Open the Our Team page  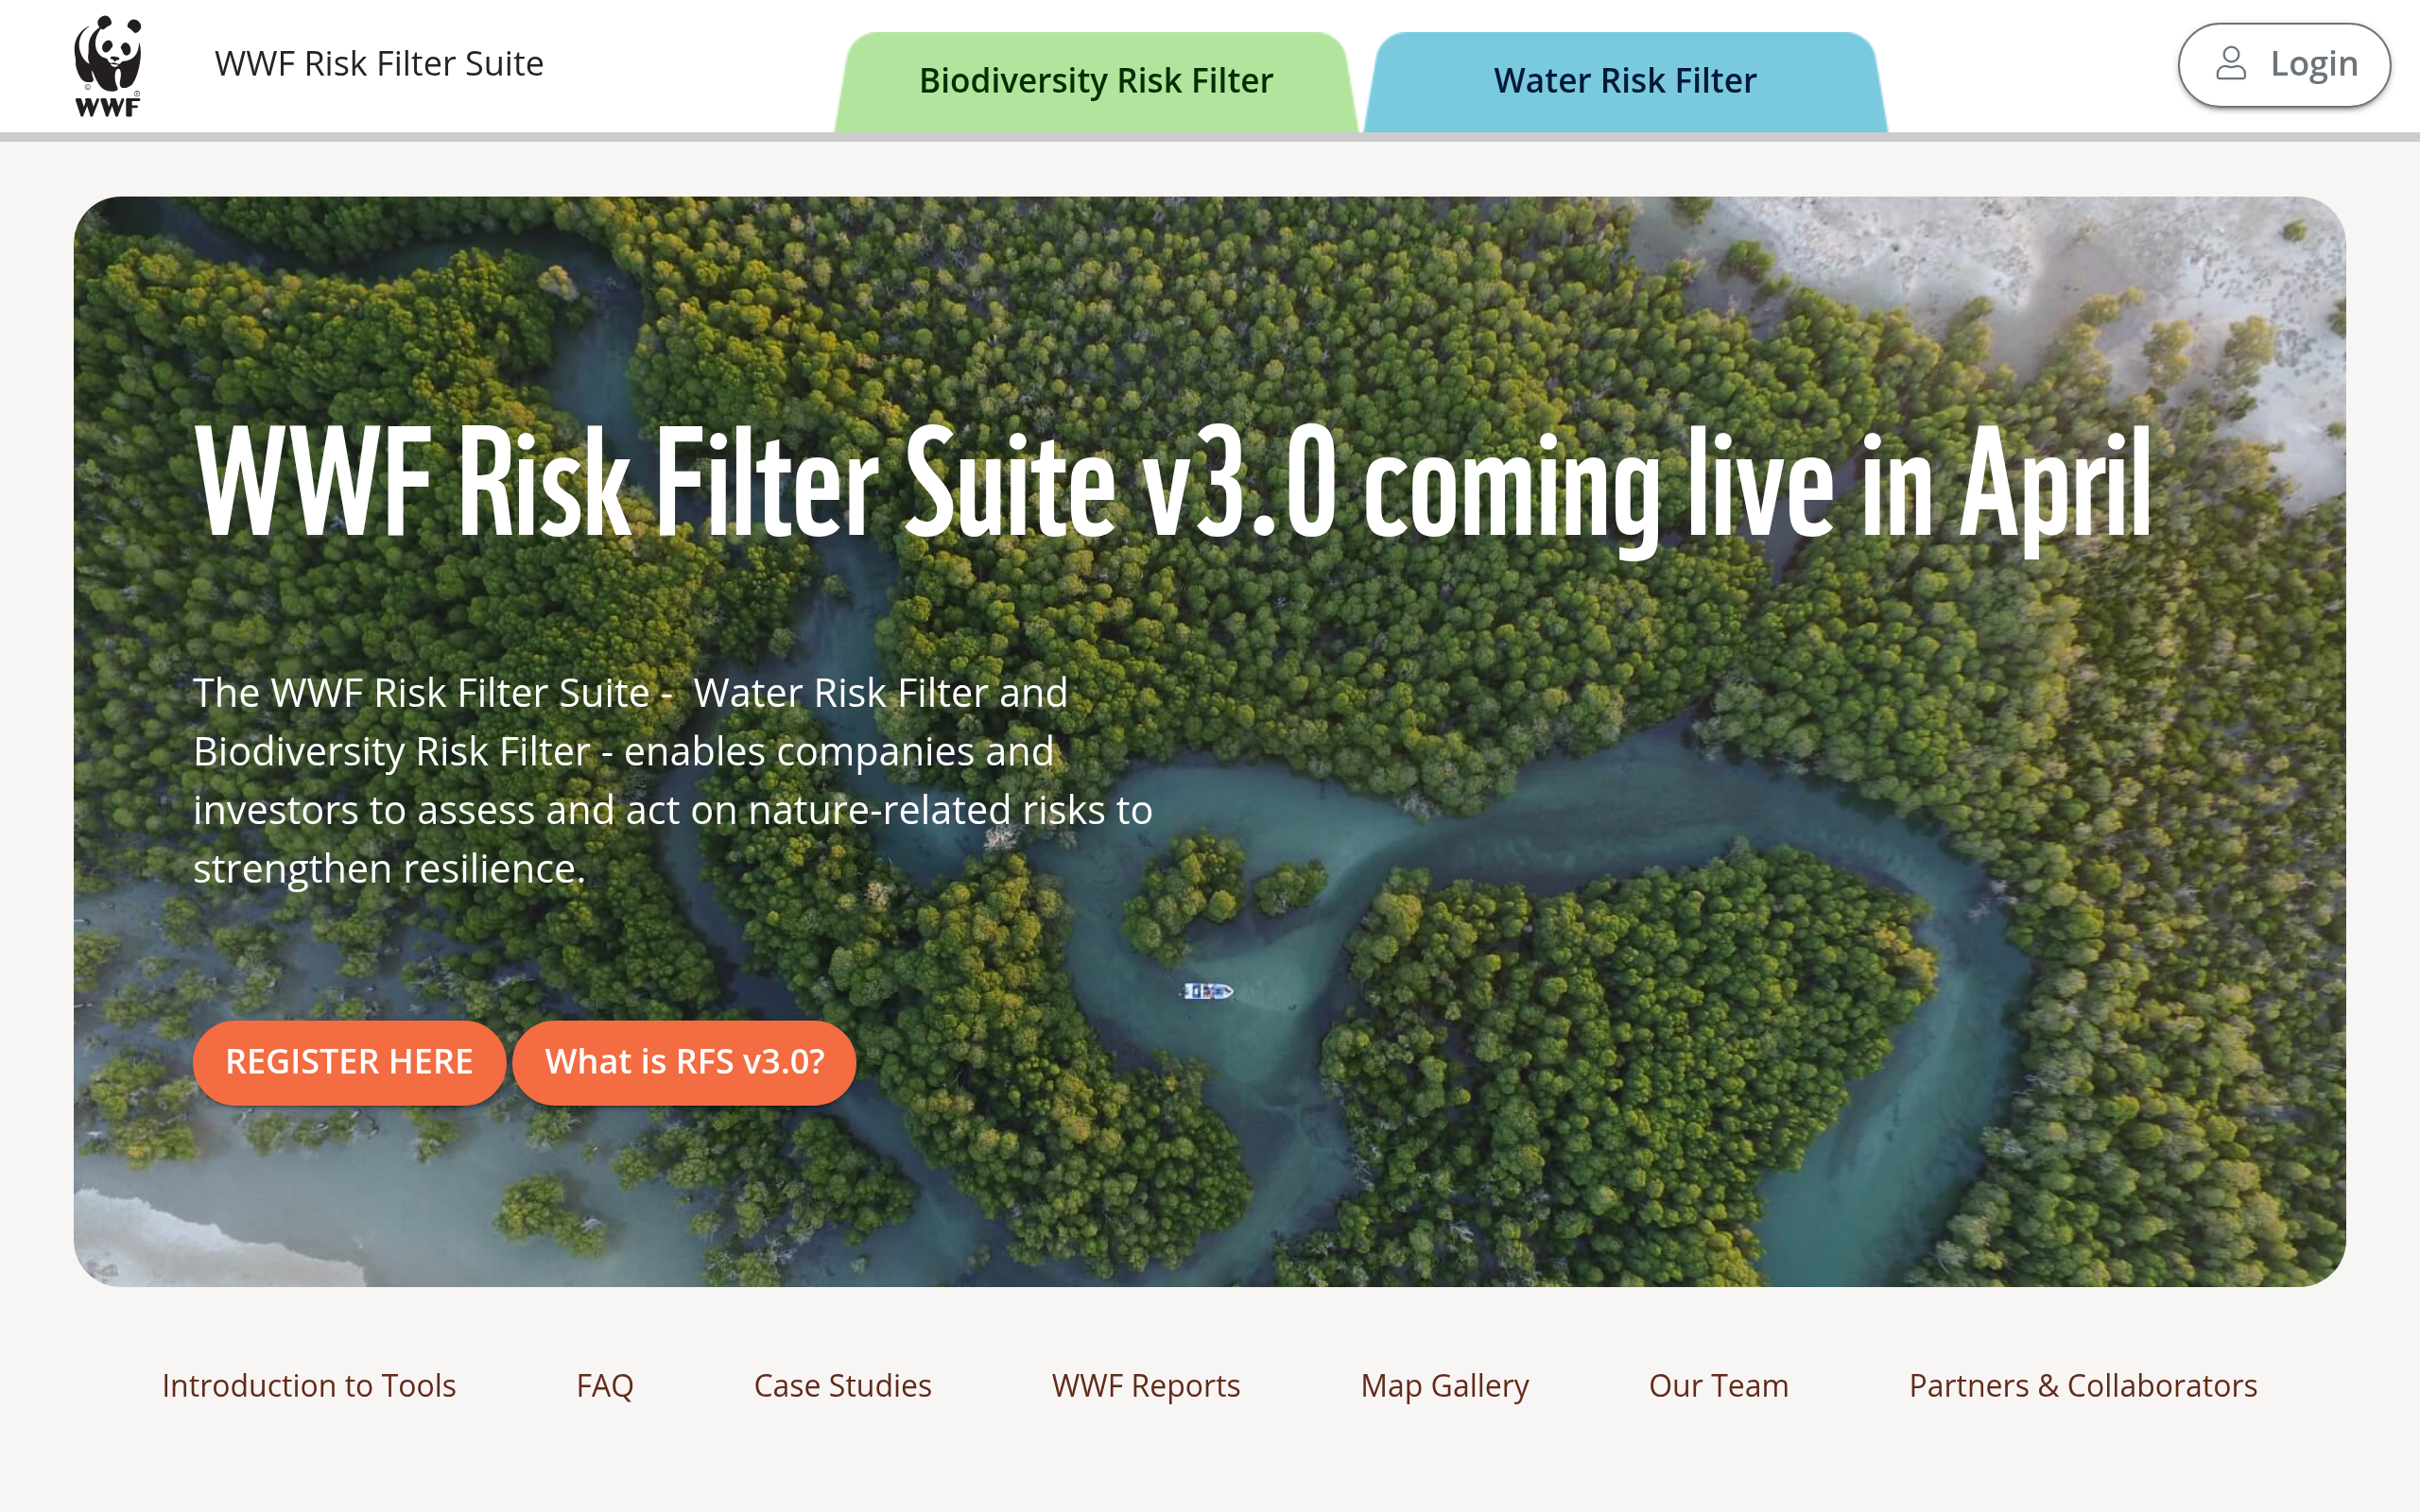[x=1719, y=1386]
